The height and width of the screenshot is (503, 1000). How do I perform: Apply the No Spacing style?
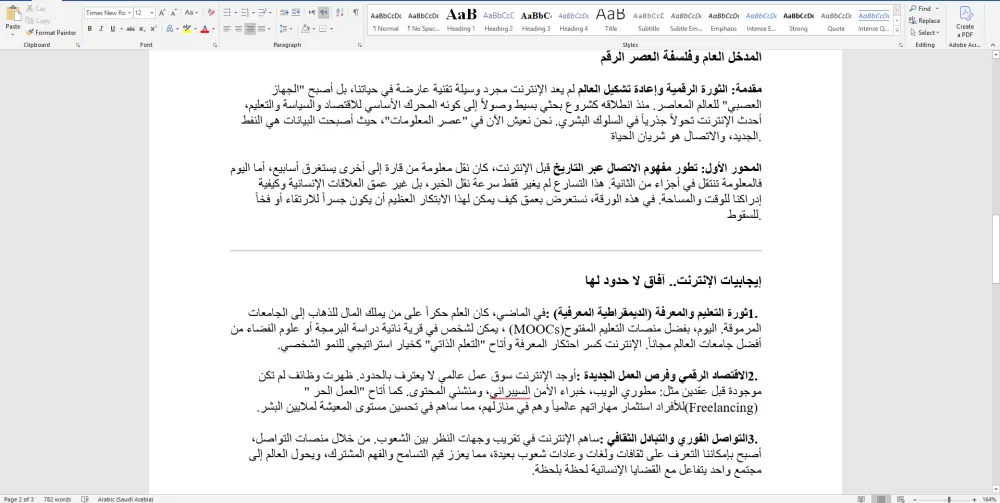[423, 20]
